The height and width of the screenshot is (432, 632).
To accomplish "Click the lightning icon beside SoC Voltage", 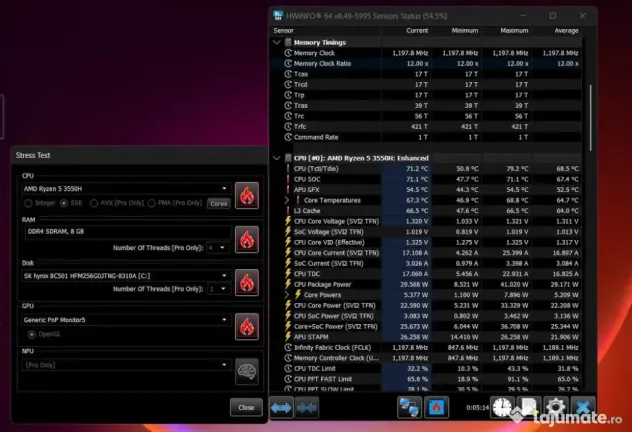I will pos(288,232).
